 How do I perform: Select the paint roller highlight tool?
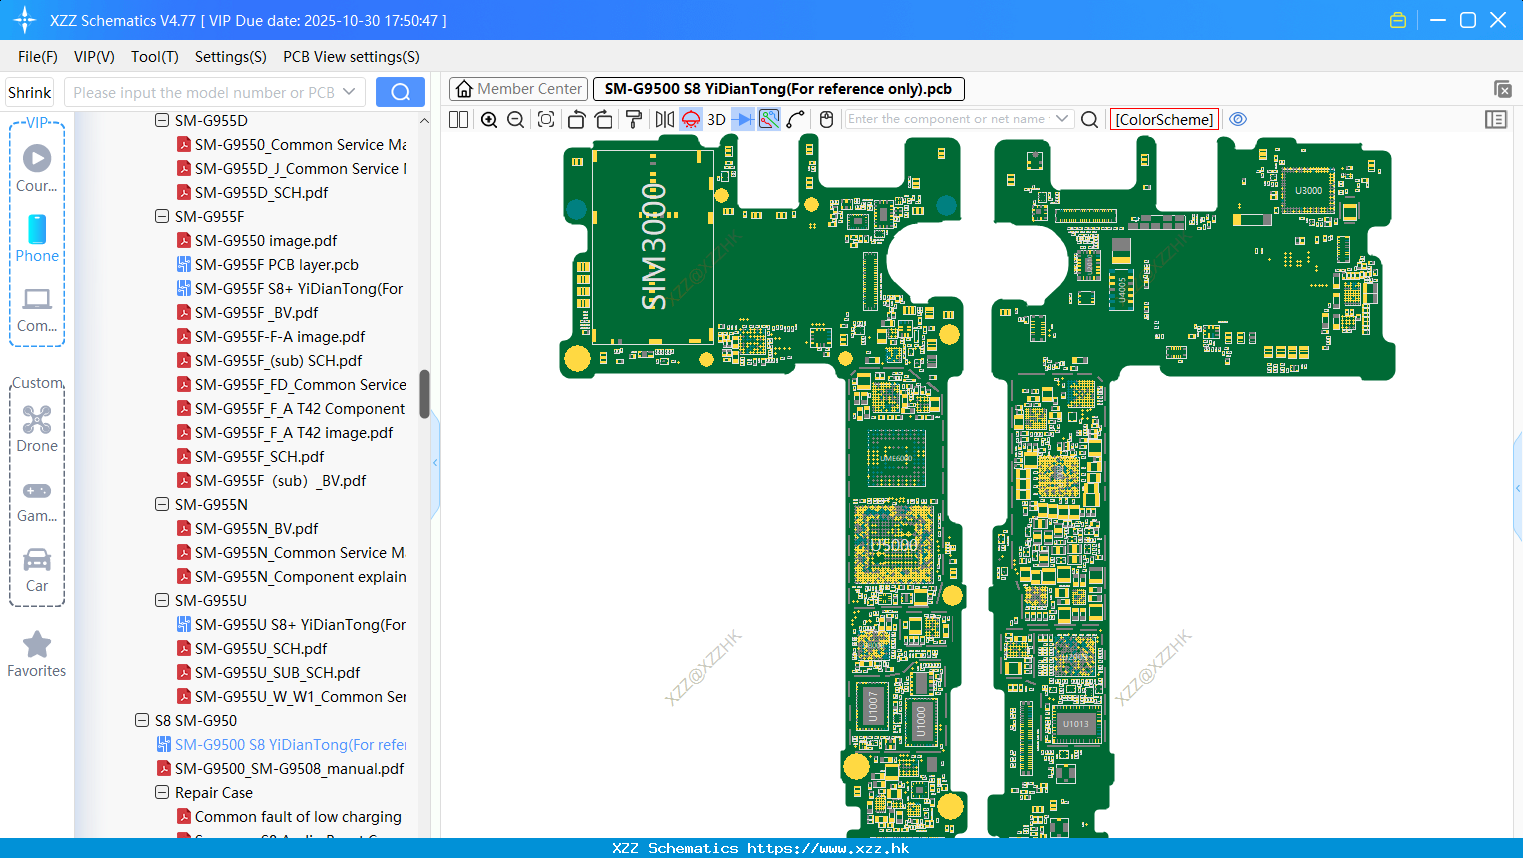point(634,119)
